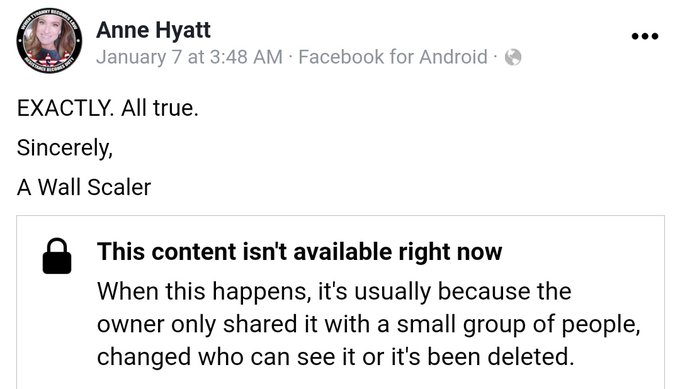Select the "A Wall Scaler" signature line
The width and height of the screenshot is (680, 389).
84,187
